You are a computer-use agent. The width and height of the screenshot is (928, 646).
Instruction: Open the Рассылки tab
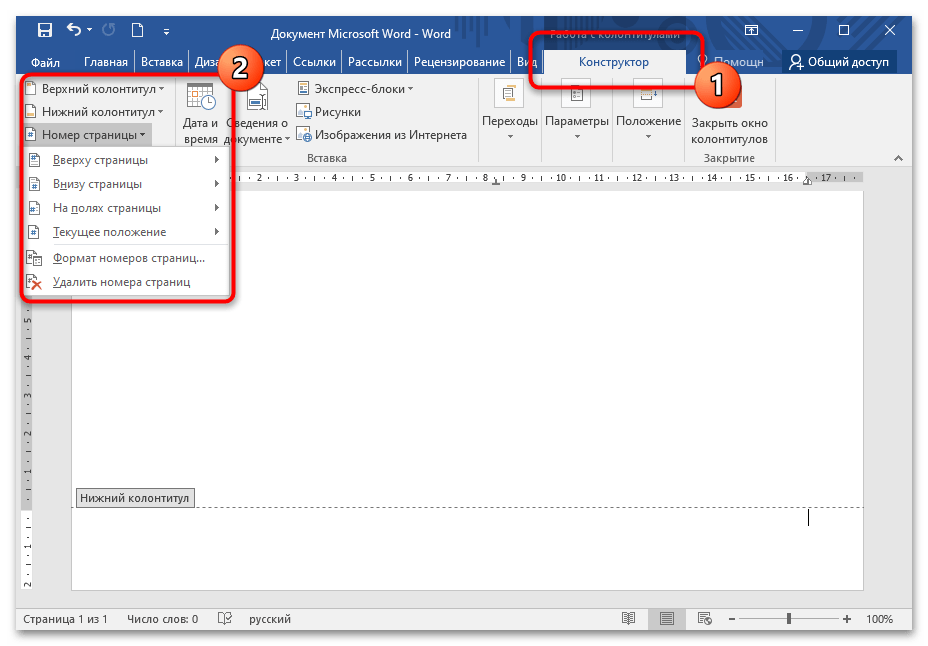pos(375,62)
